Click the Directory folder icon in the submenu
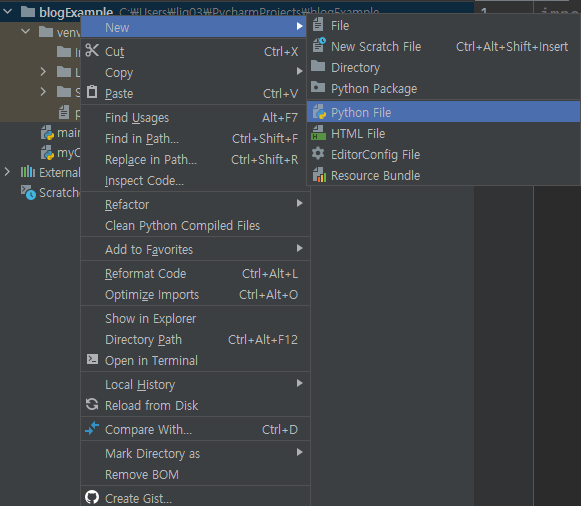Image resolution: width=581 pixels, height=506 pixels. coord(318,66)
